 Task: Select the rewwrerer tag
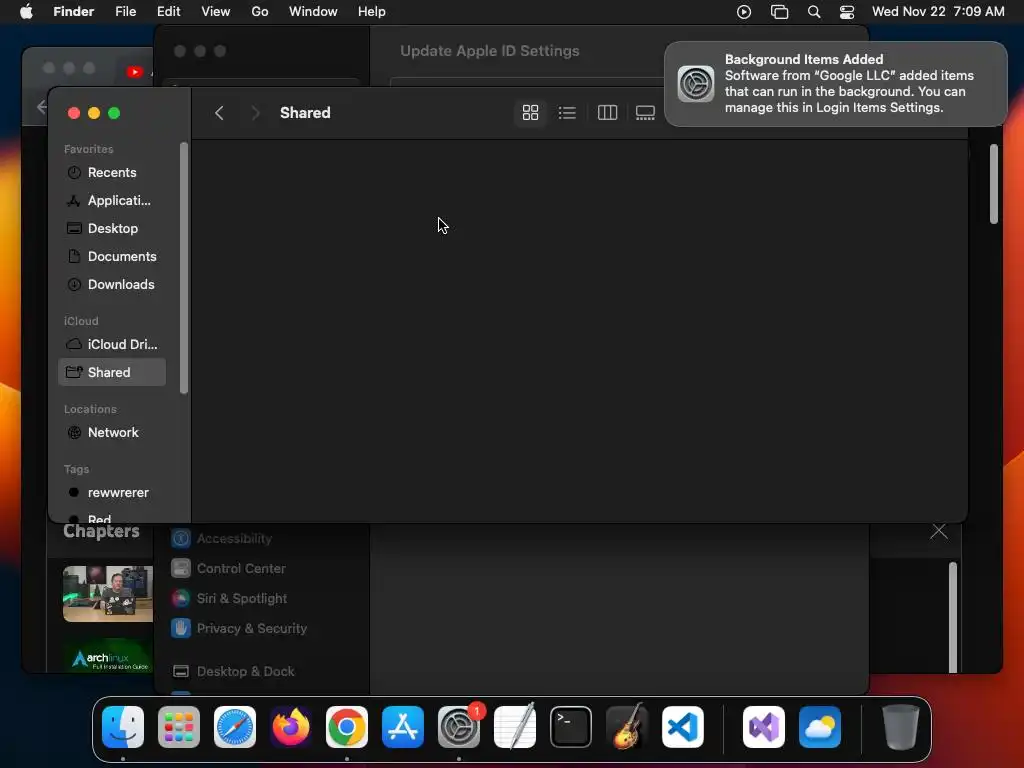tap(112, 492)
